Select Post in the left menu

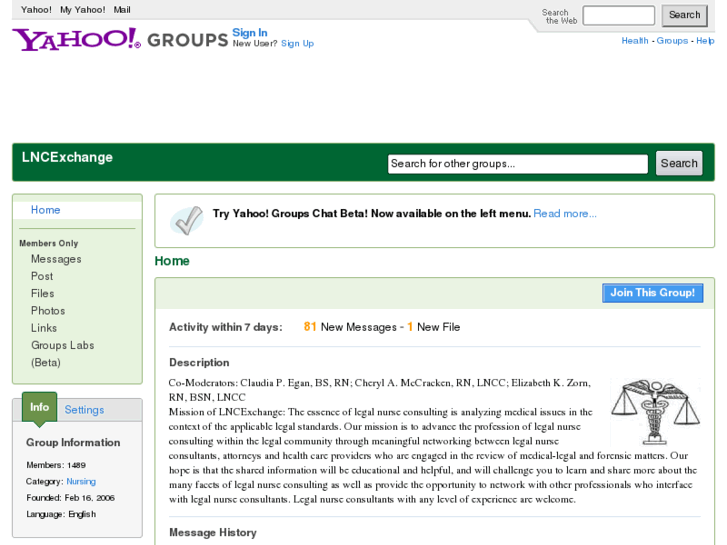(42, 276)
